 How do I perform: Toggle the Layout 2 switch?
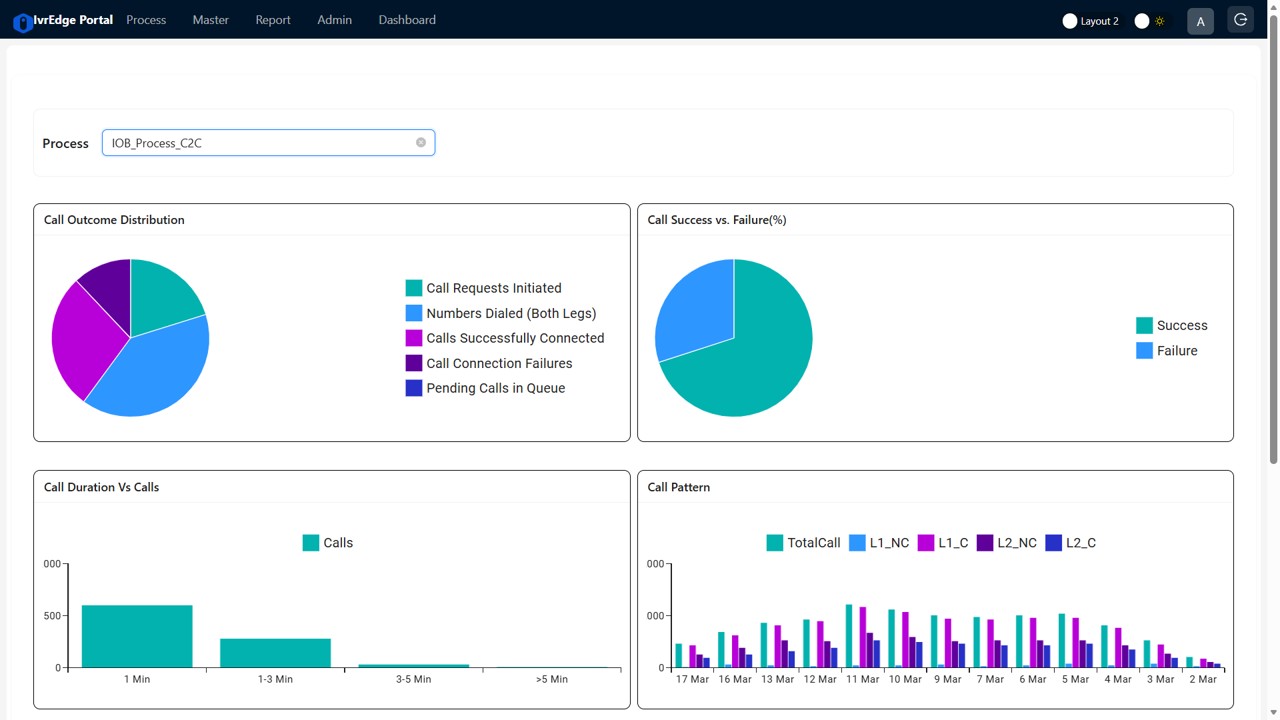click(1070, 20)
